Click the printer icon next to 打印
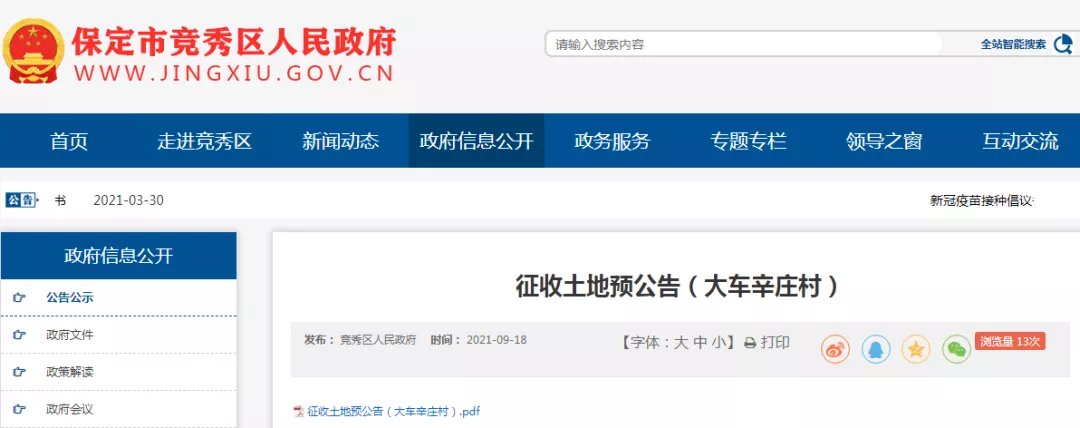Viewport: 1080px width, 428px height. (x=750, y=343)
